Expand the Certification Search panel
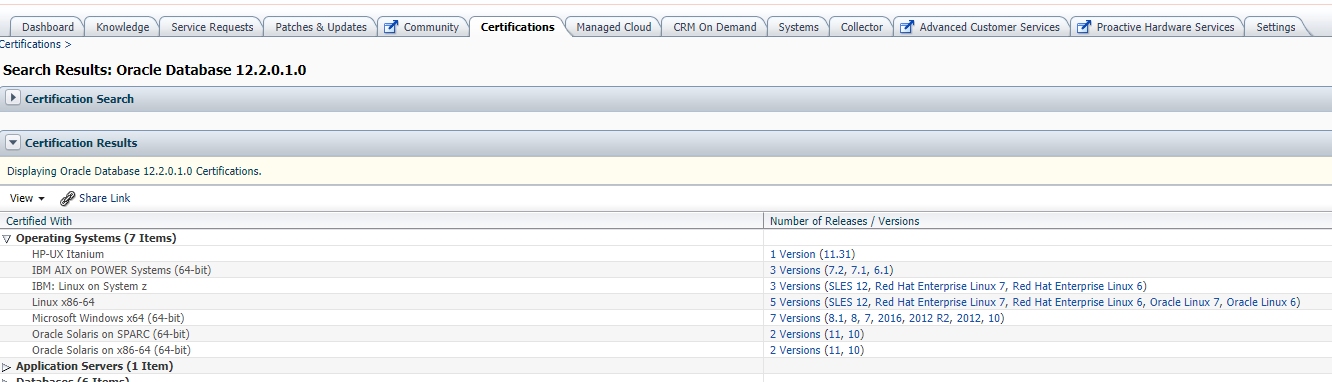 tap(13, 98)
